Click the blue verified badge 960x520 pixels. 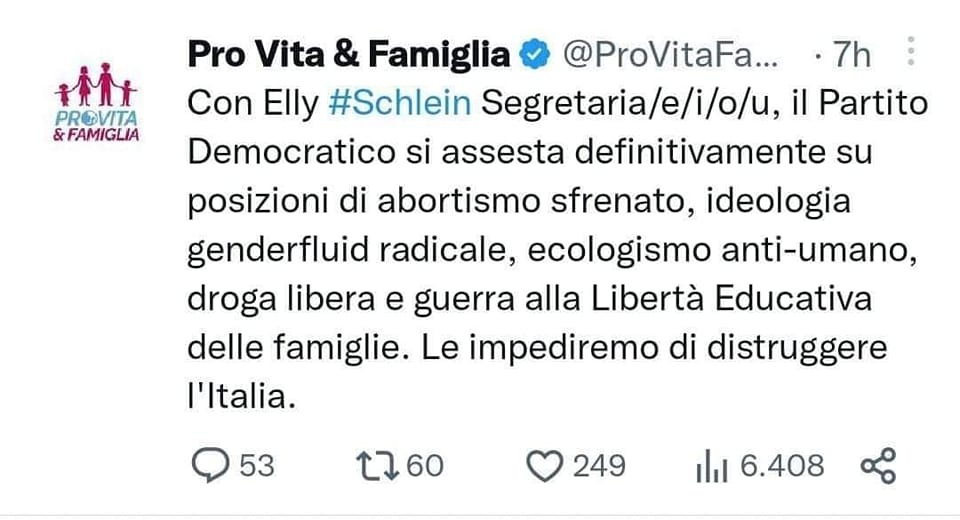click(x=536, y=56)
